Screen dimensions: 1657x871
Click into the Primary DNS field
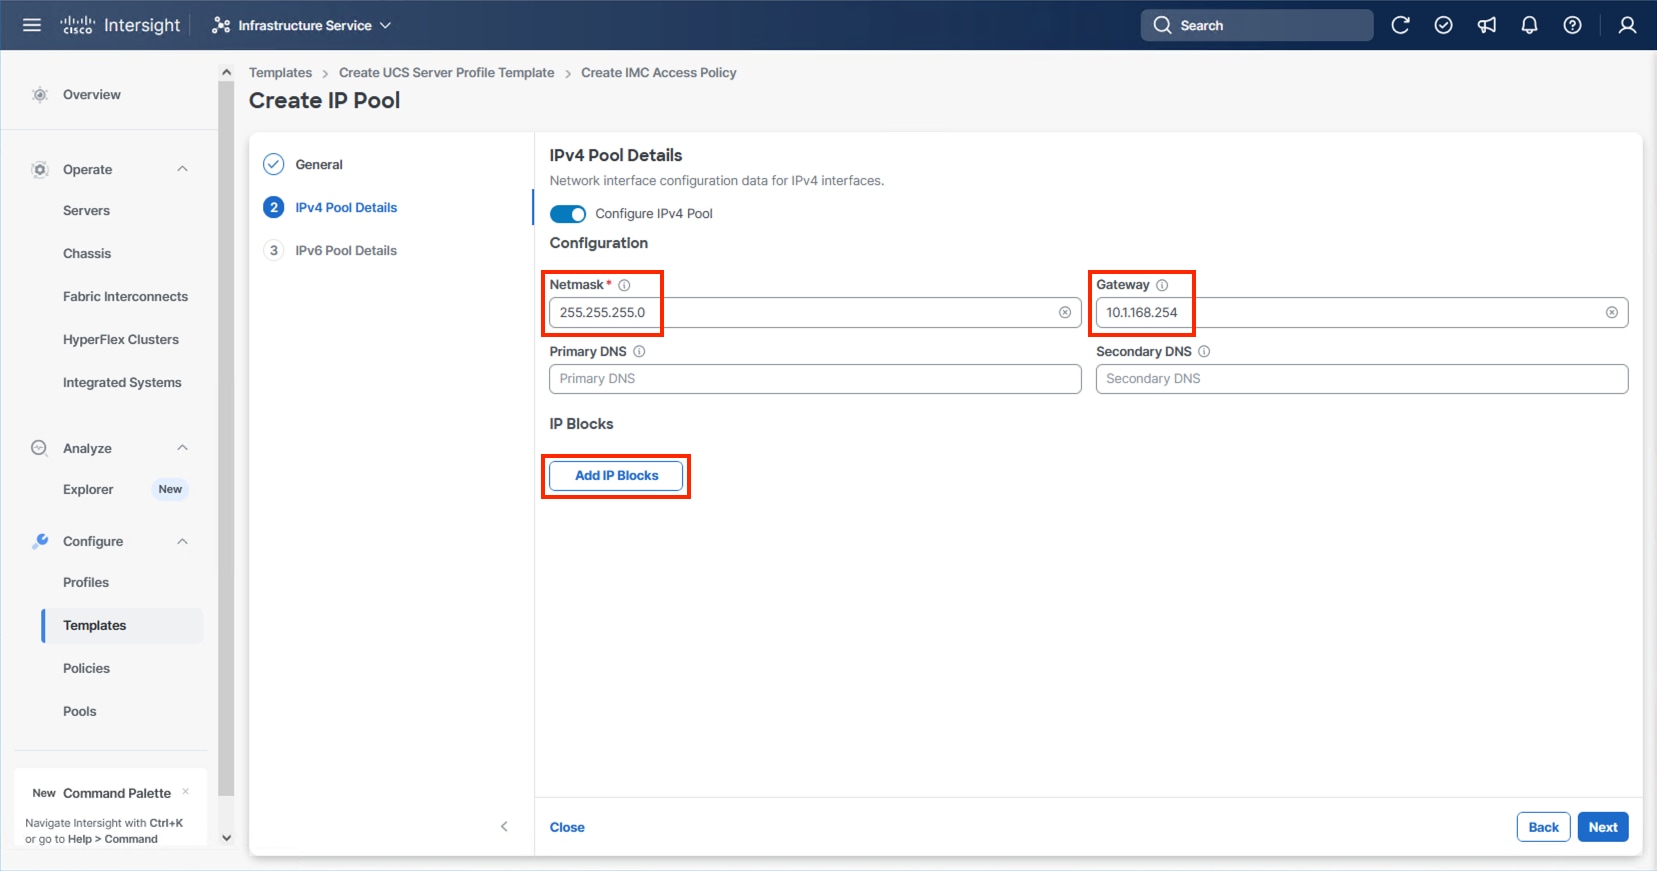point(814,379)
